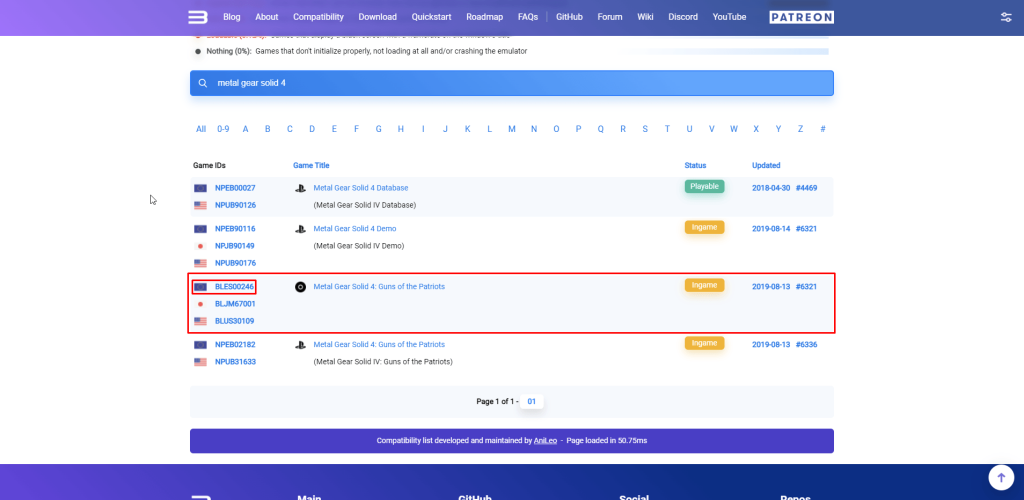Open the Patreon button

click(801, 17)
